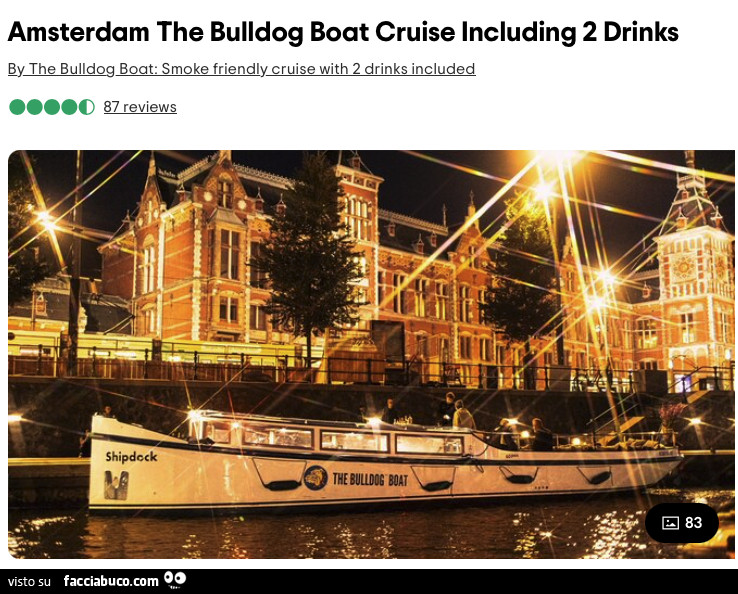Viewport: 738px width, 594px height.
Task: Click the photo icon beside the 83 count
Action: click(670, 522)
